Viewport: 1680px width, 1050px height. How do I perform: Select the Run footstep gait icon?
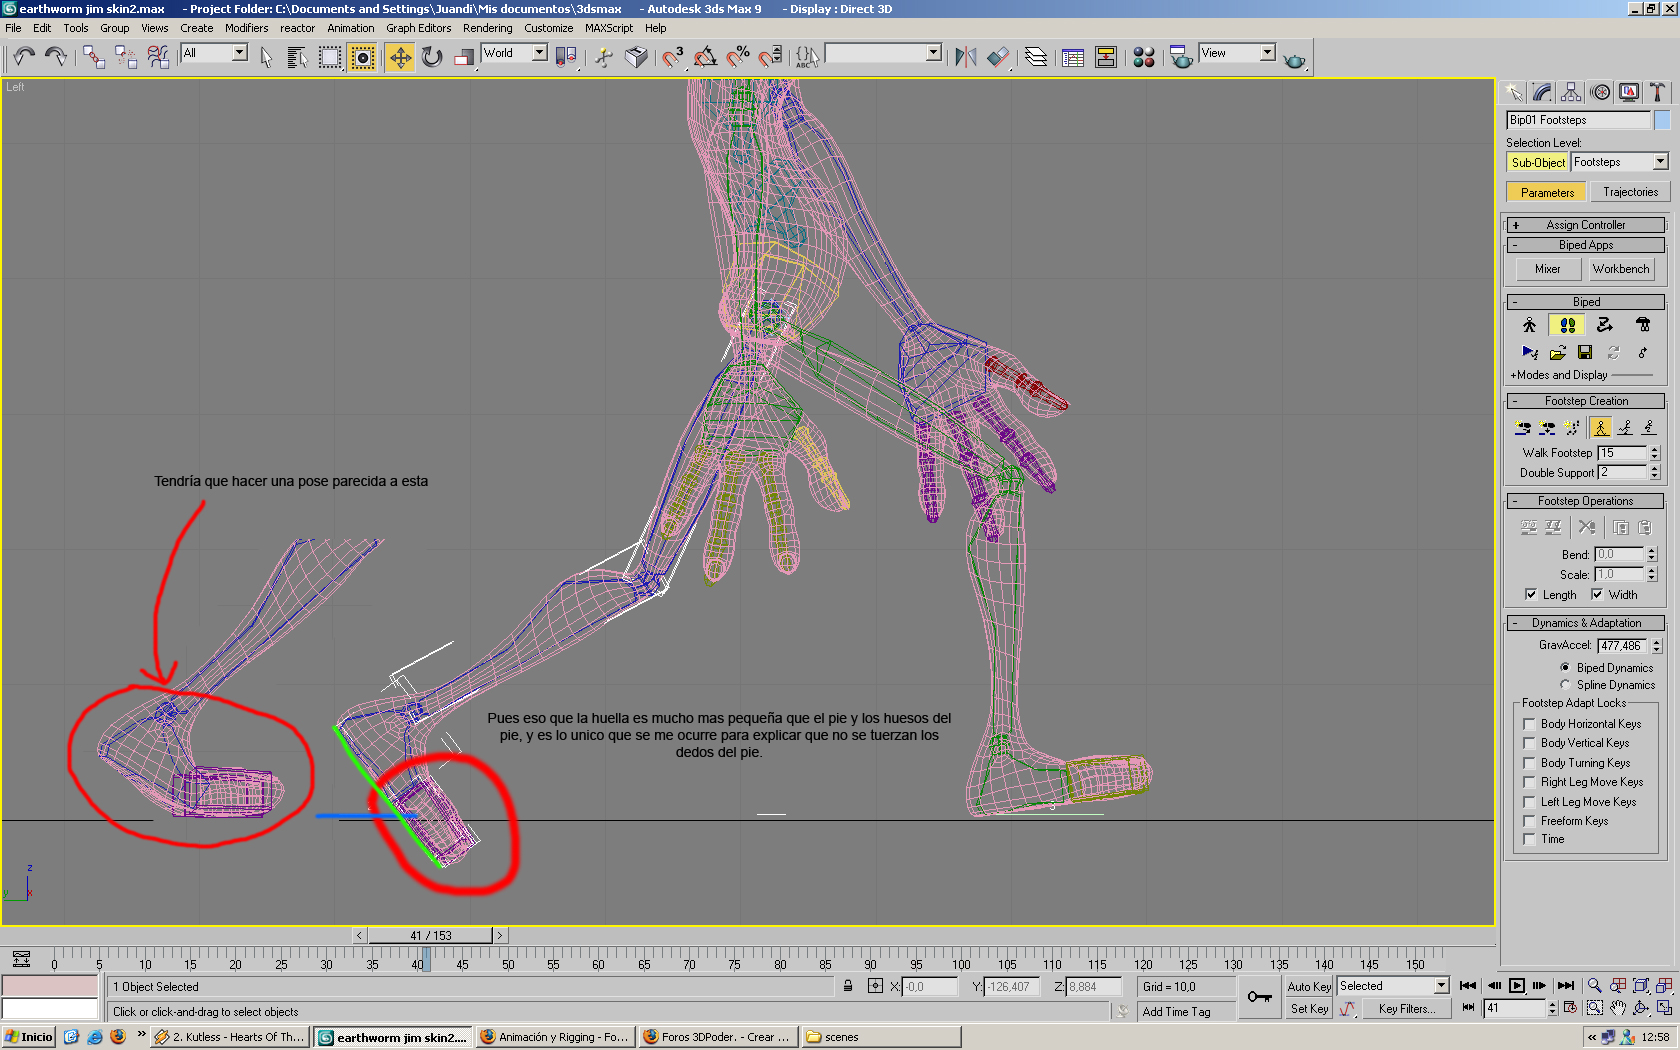pos(1626,428)
